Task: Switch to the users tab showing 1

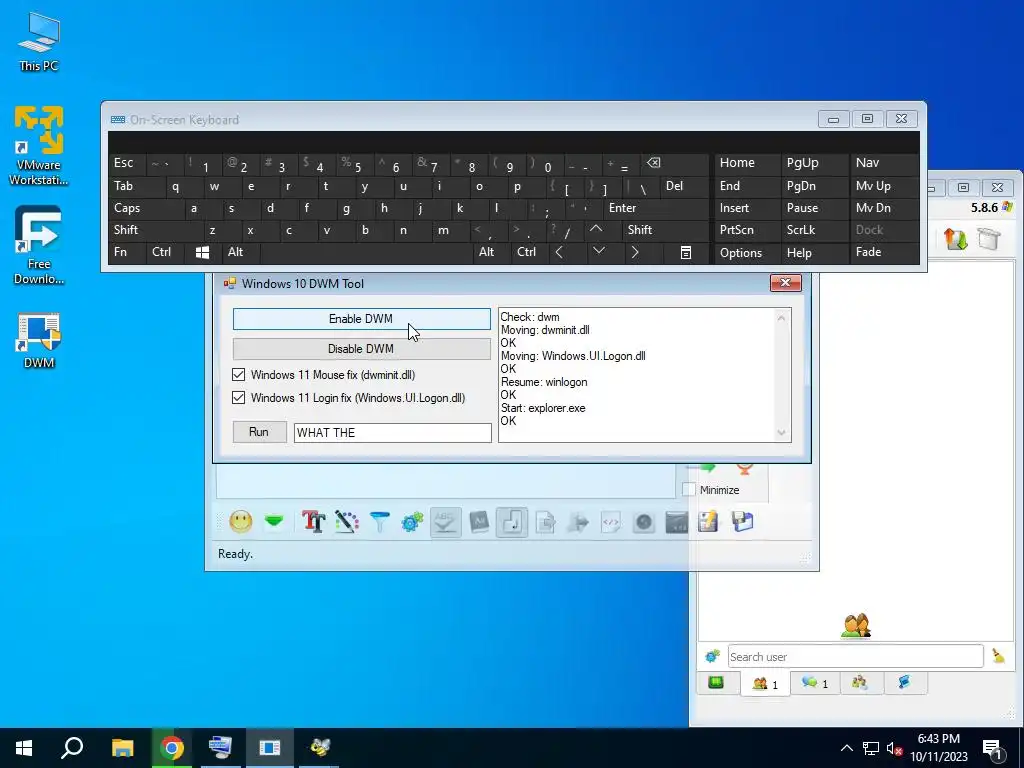Action: 765,684
